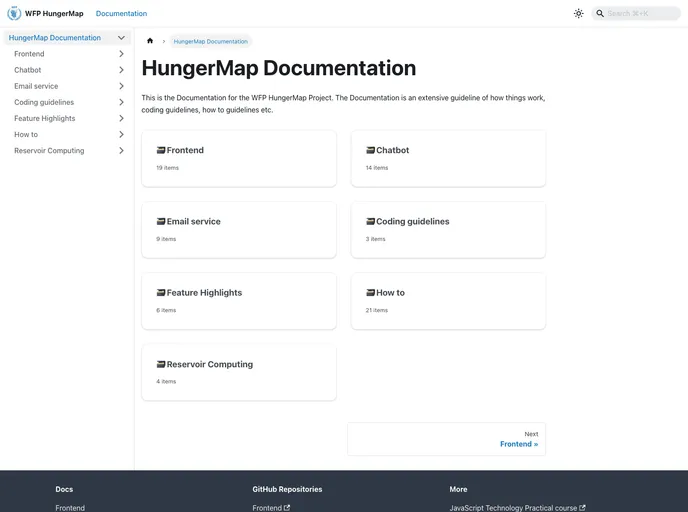The image size is (688, 512).
Task: Select Email service in the sidebar
Action: pyautogui.click(x=36, y=86)
